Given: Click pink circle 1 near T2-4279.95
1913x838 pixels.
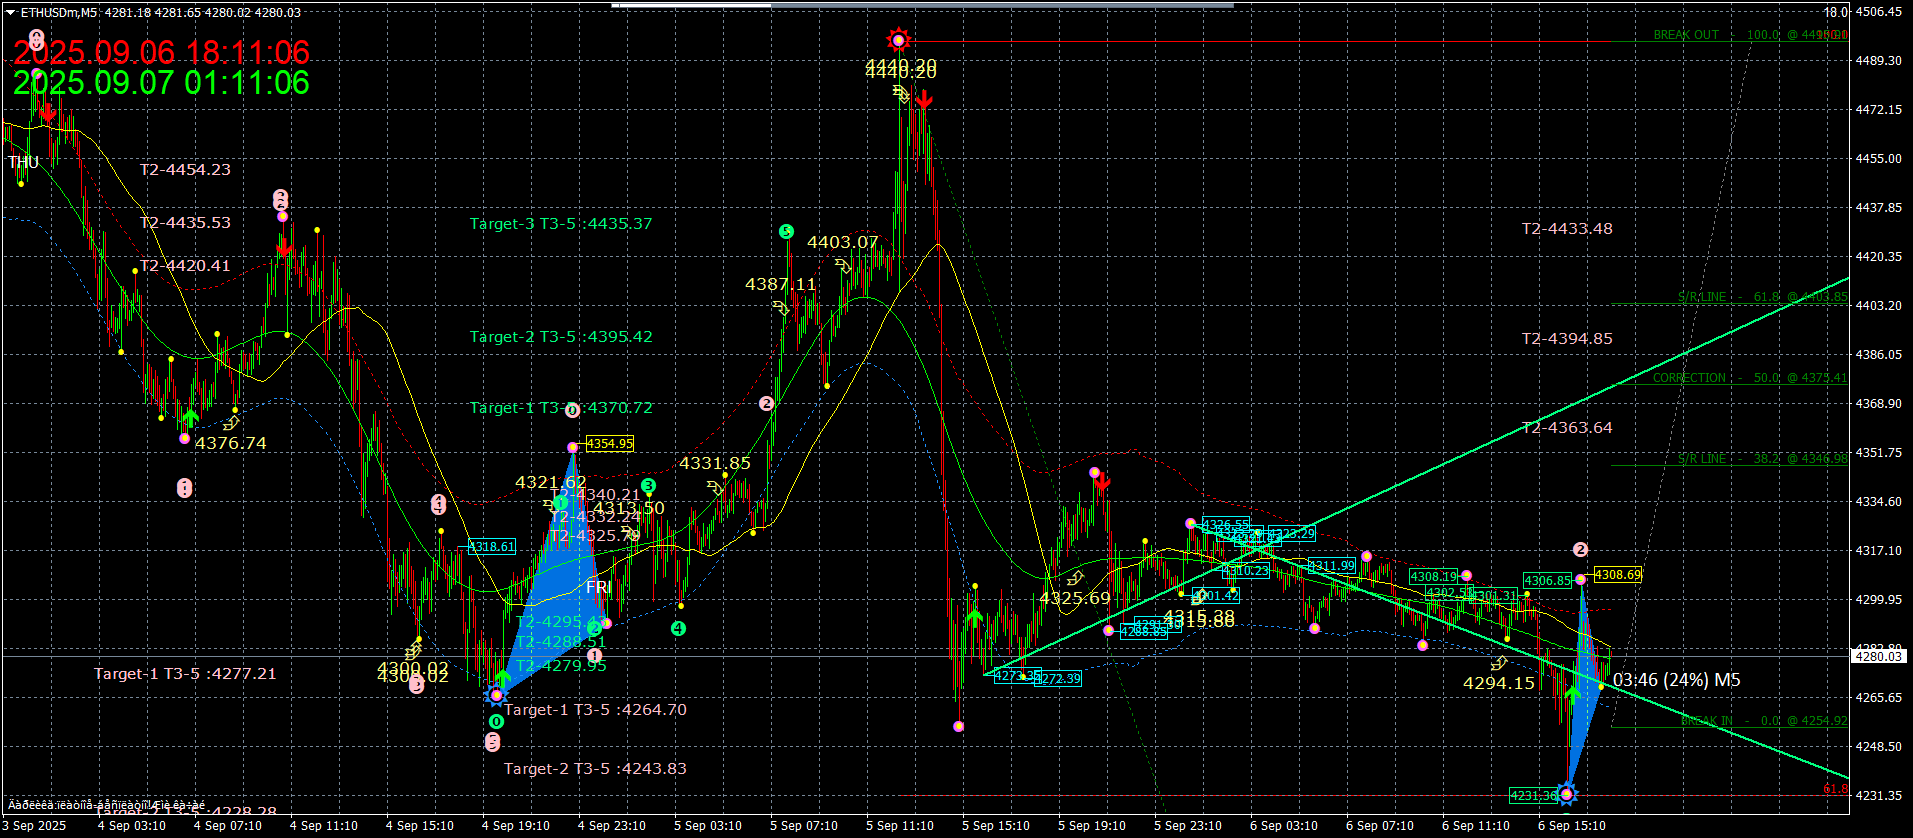Looking at the screenshot, I should point(595,656).
